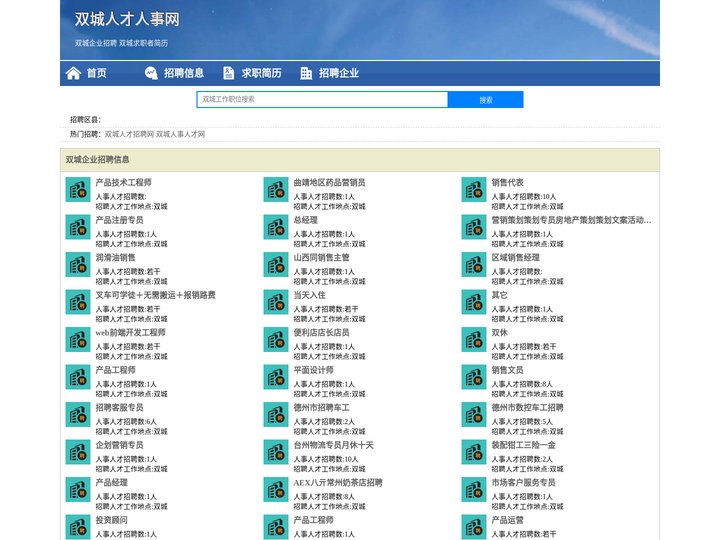Image resolution: width=720 pixels, height=540 pixels.
Task: Click job icon next to 德州市招聘车工
Action: pyautogui.click(x=276, y=415)
